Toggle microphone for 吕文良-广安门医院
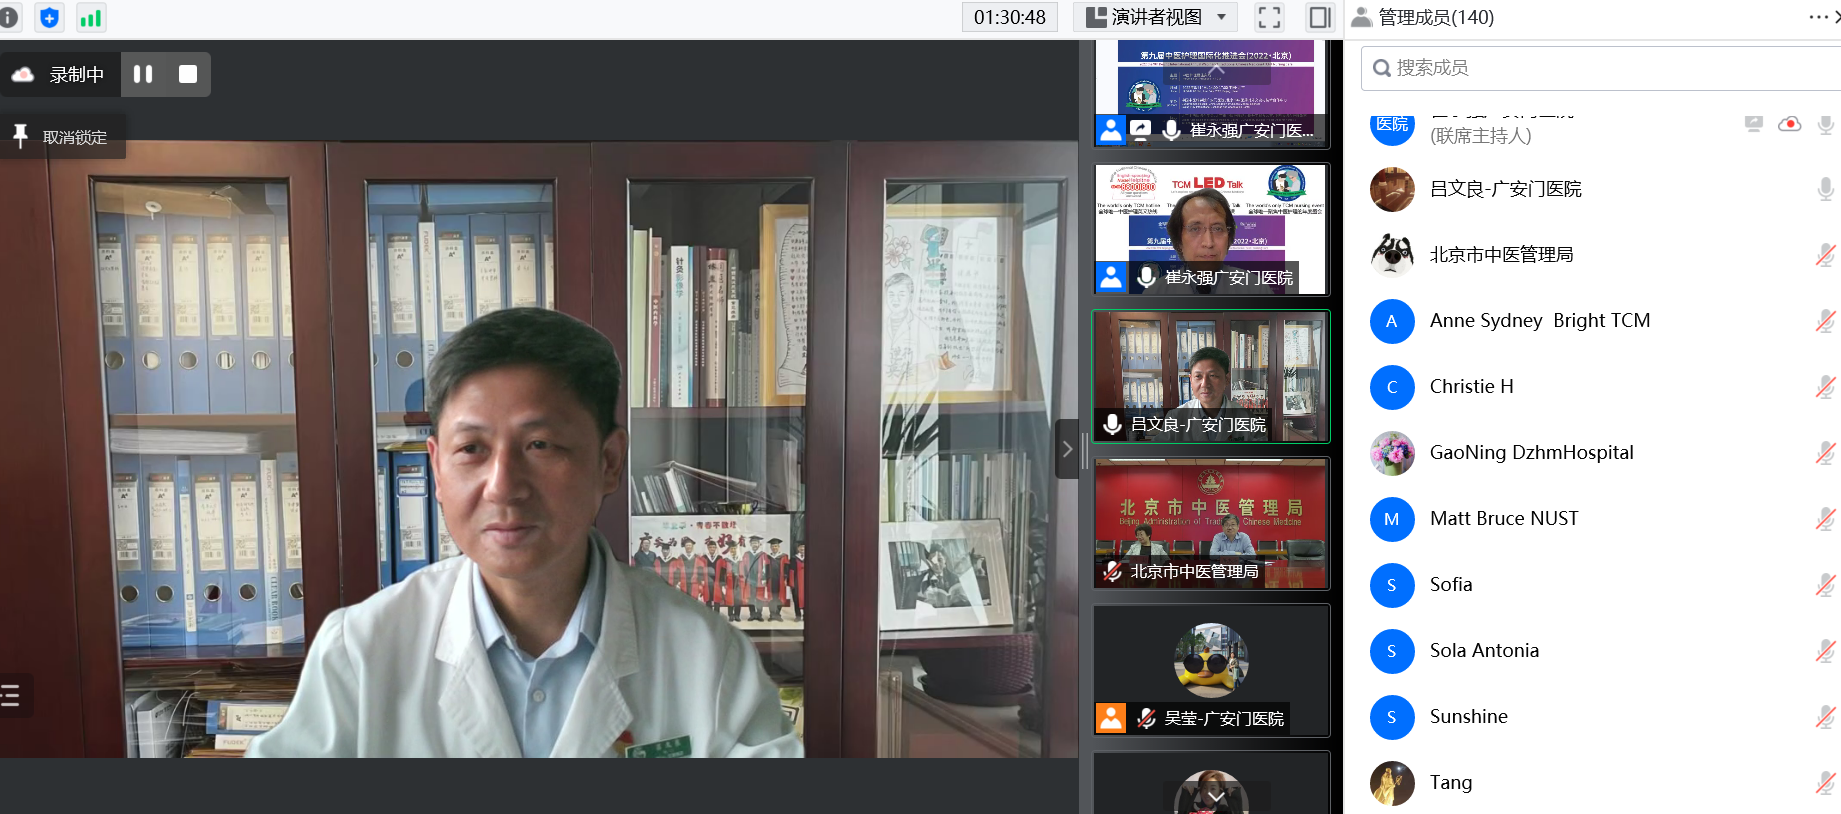1841x814 pixels. (x=1825, y=189)
